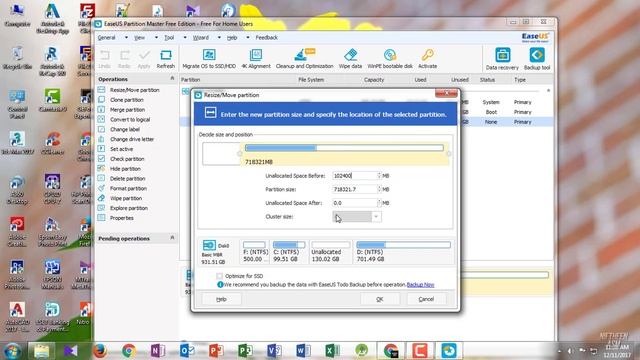Click the Redo toolbar icon
Viewport: 640px width, 360px height.
[x=124, y=59]
